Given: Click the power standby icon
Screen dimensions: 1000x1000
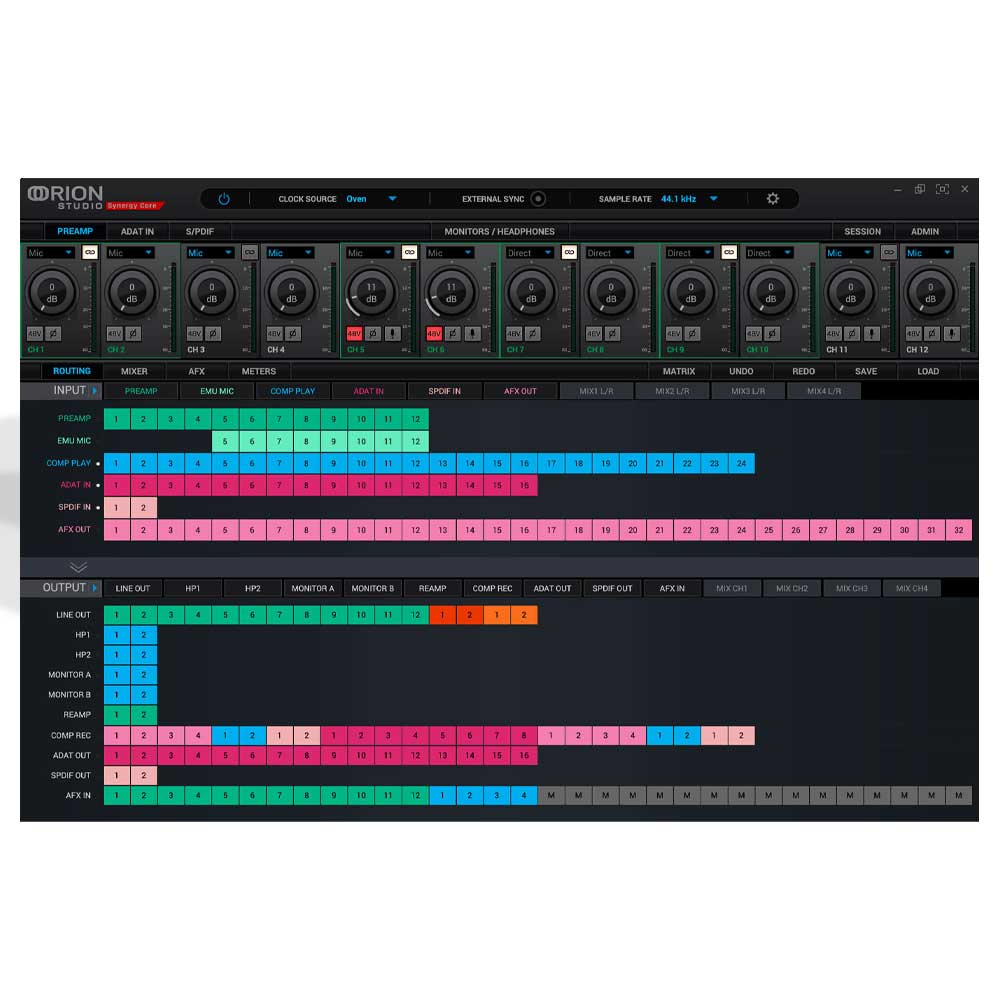Looking at the screenshot, I should point(224,199).
